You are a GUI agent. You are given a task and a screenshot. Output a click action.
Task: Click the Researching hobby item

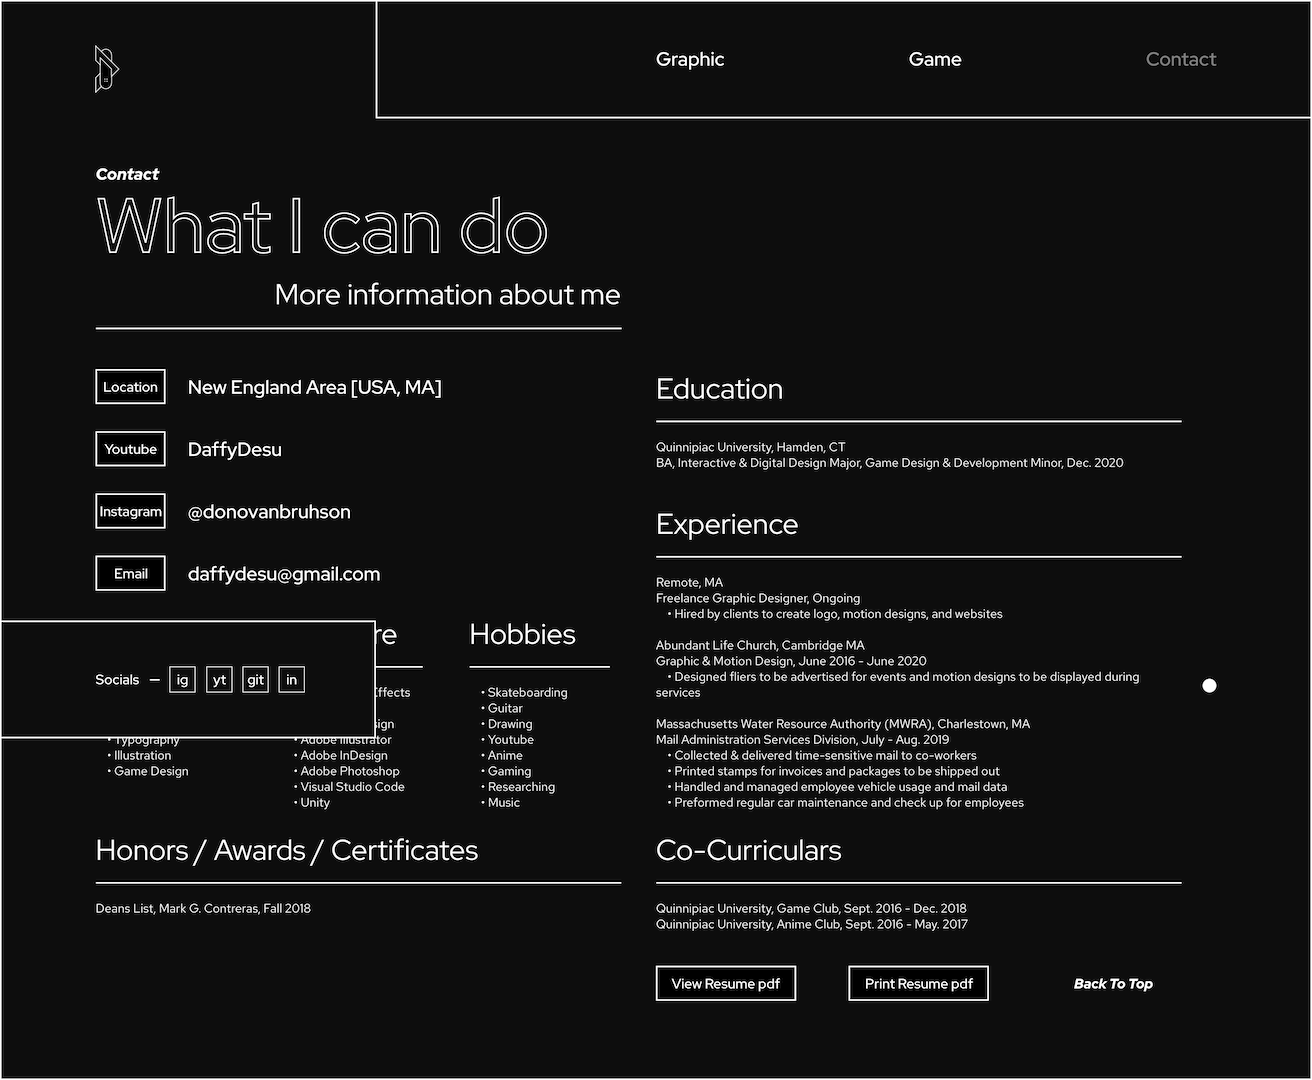[518, 787]
